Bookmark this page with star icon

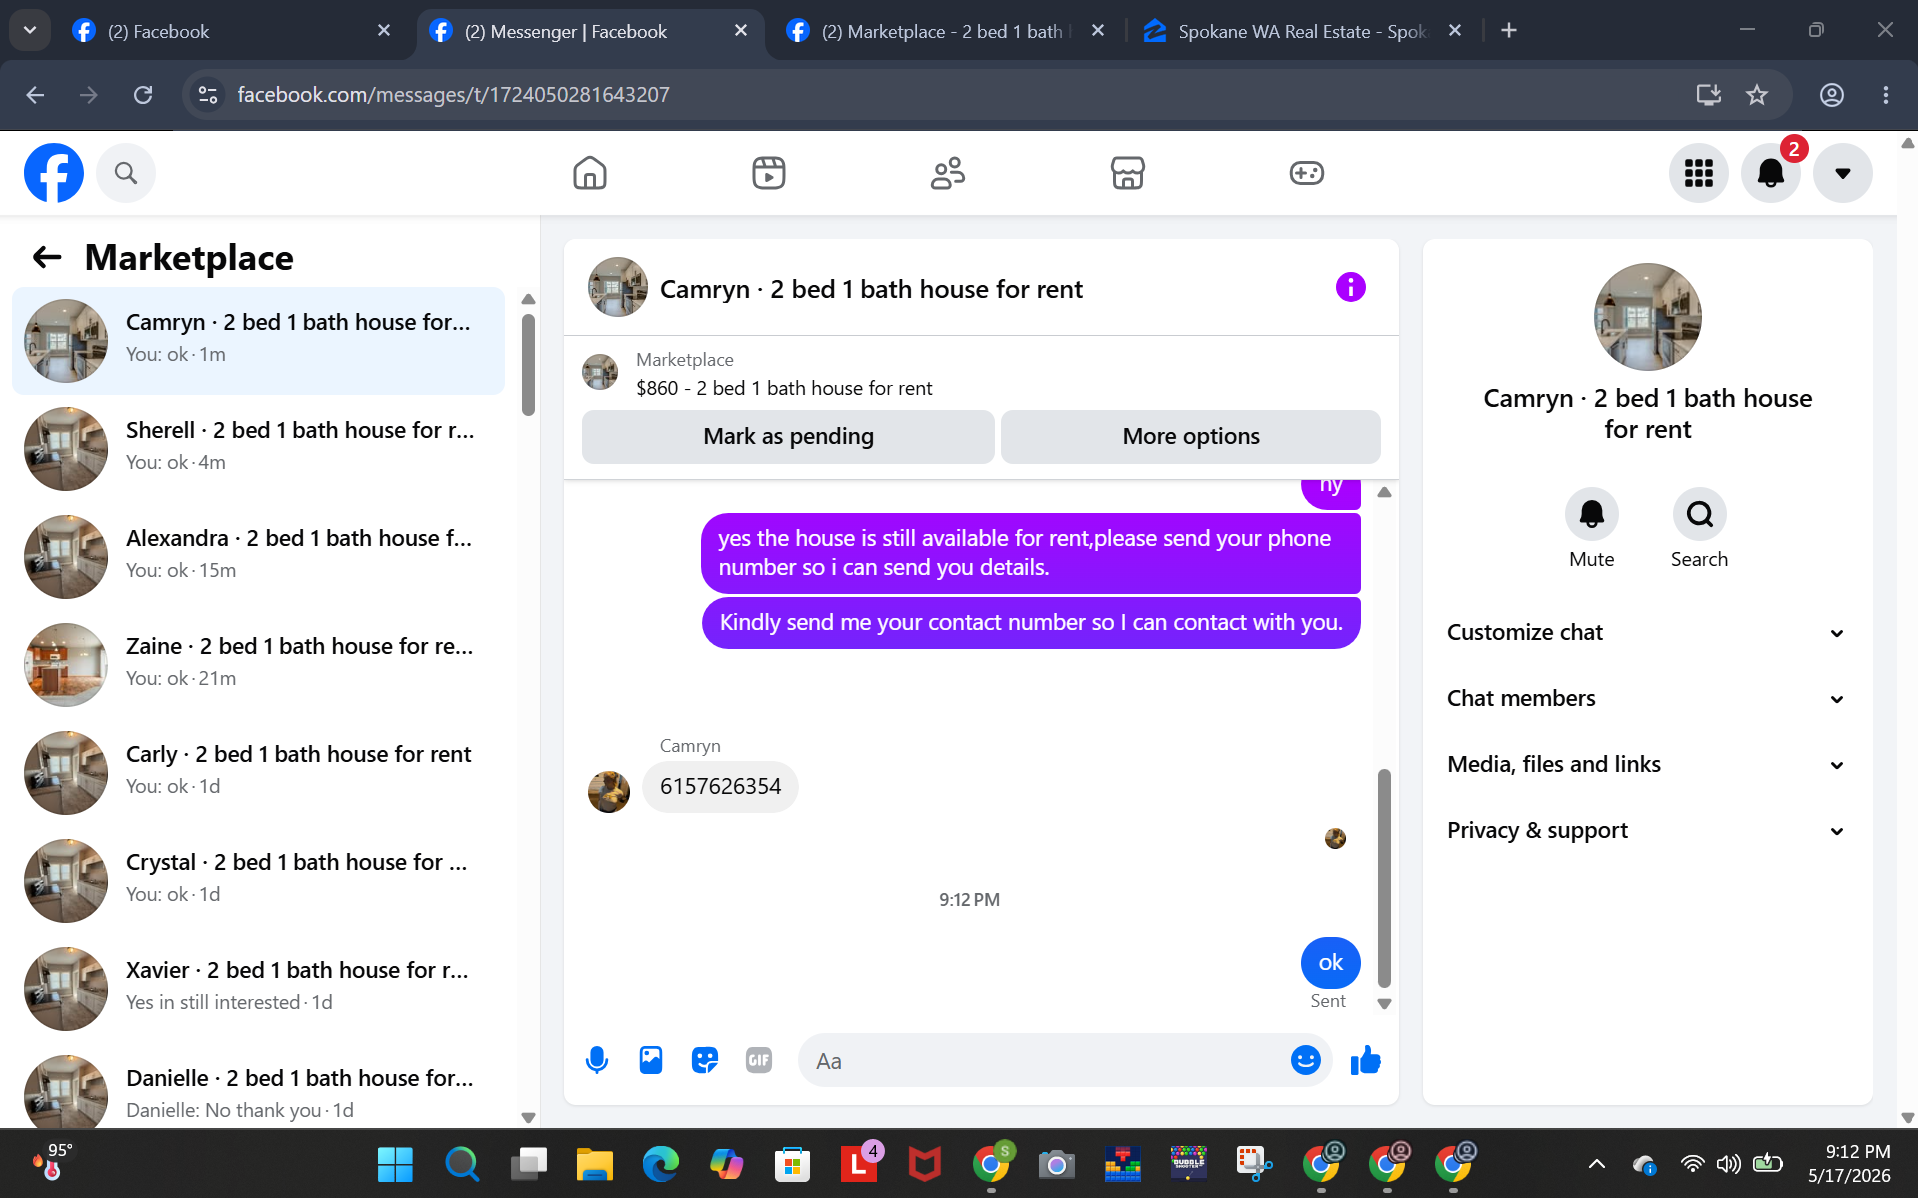coord(1757,95)
